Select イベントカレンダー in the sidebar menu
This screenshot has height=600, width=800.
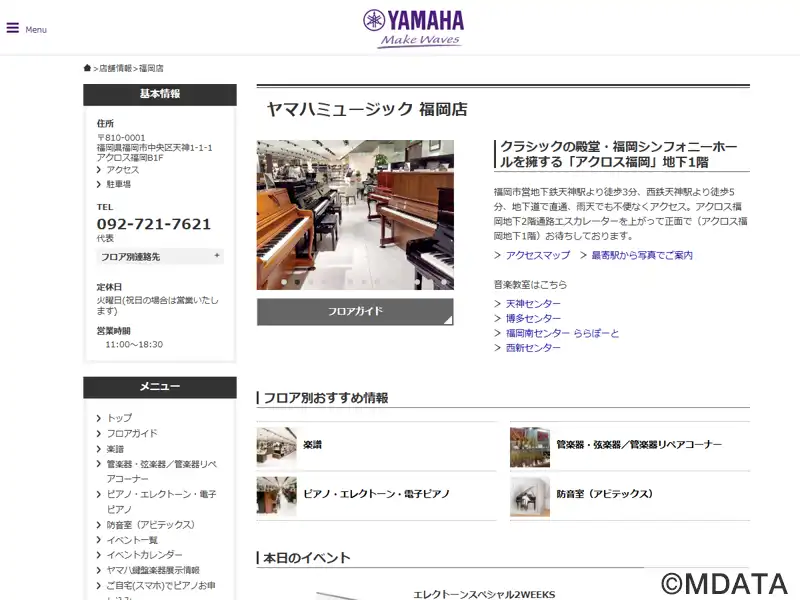pos(144,555)
